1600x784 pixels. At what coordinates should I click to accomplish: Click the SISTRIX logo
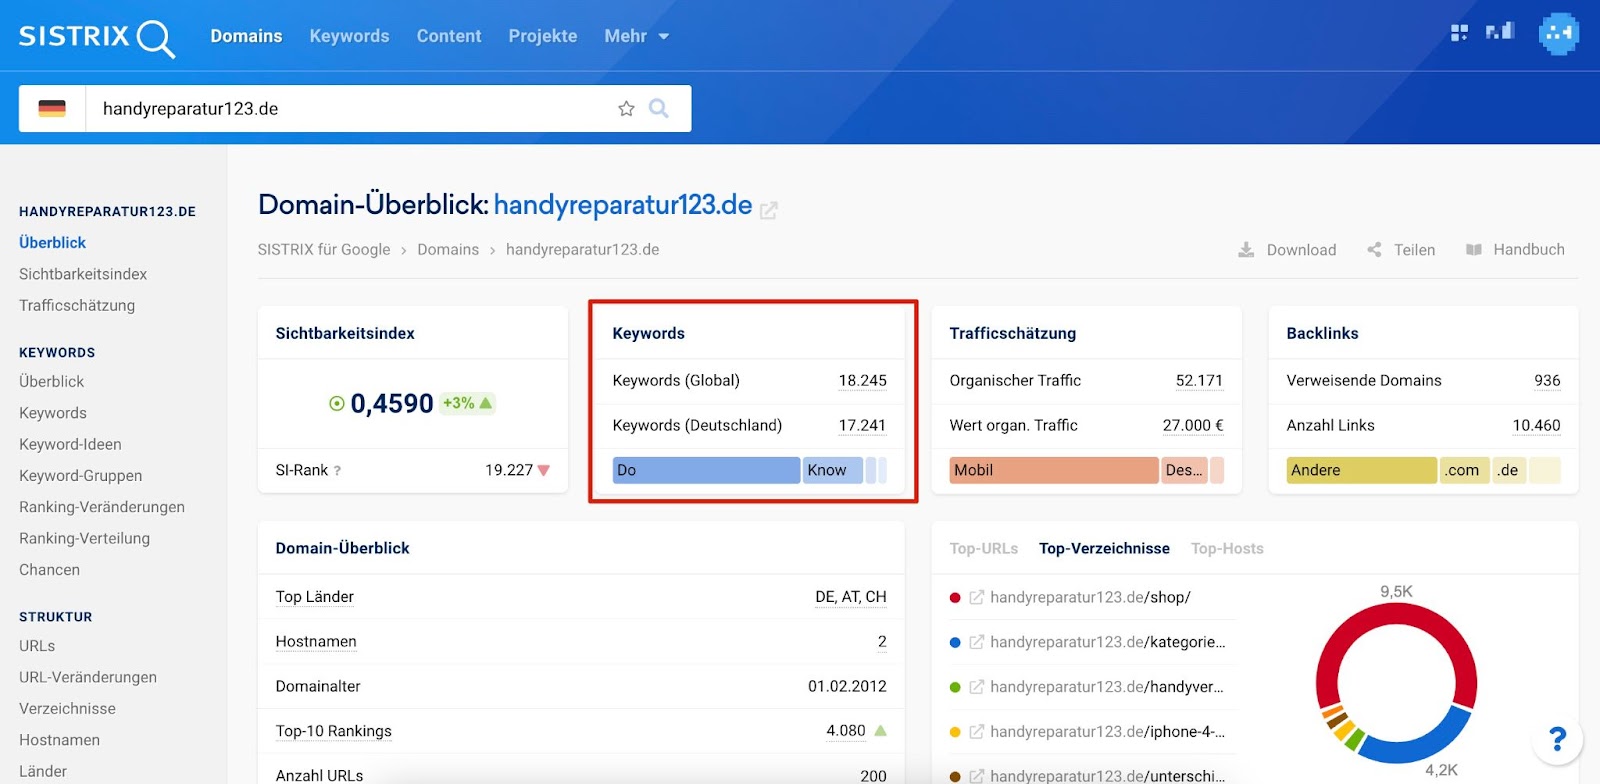pyautogui.click(x=97, y=37)
